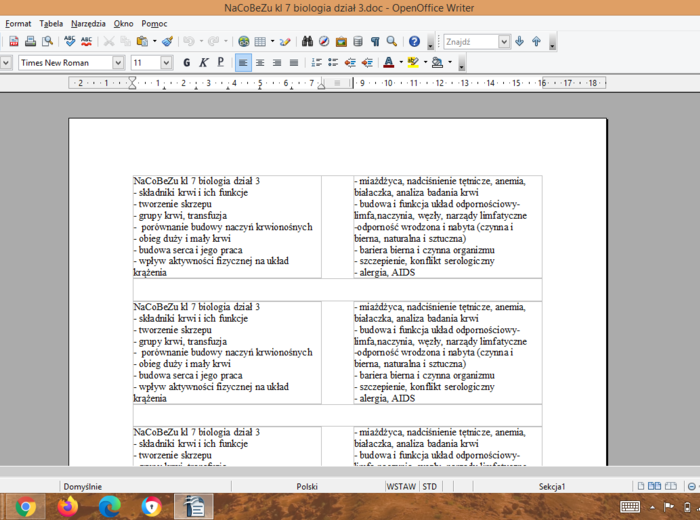700x520 pixels.
Task: Run spelling and grammar check
Action: pyautogui.click(x=70, y=42)
